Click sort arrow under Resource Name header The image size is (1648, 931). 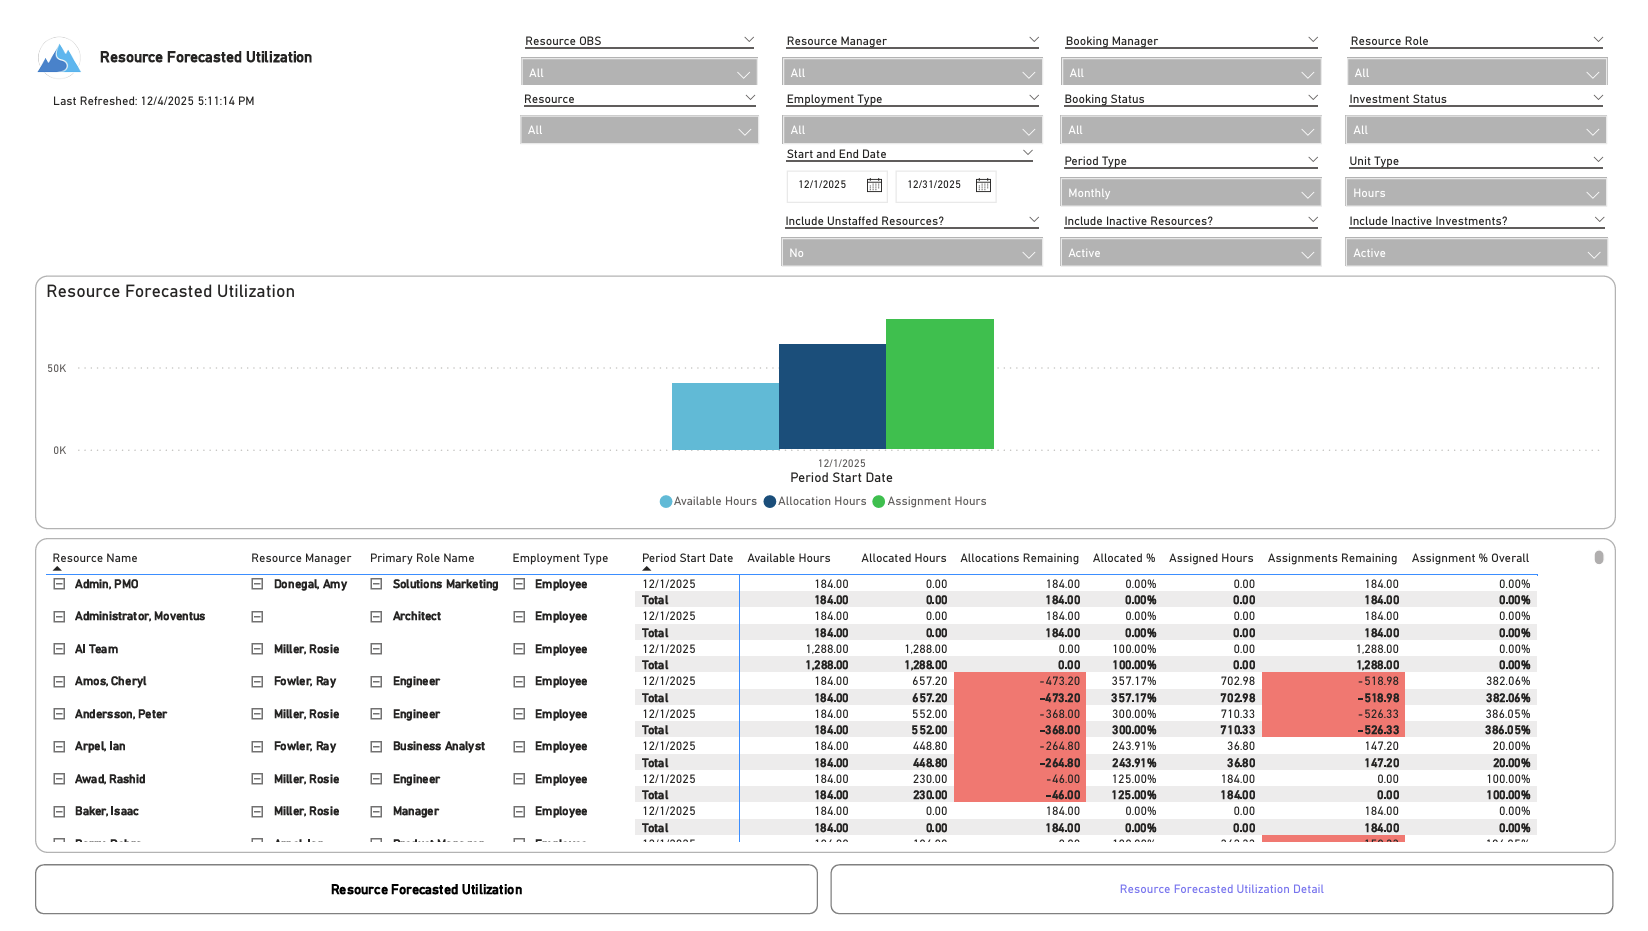58,569
